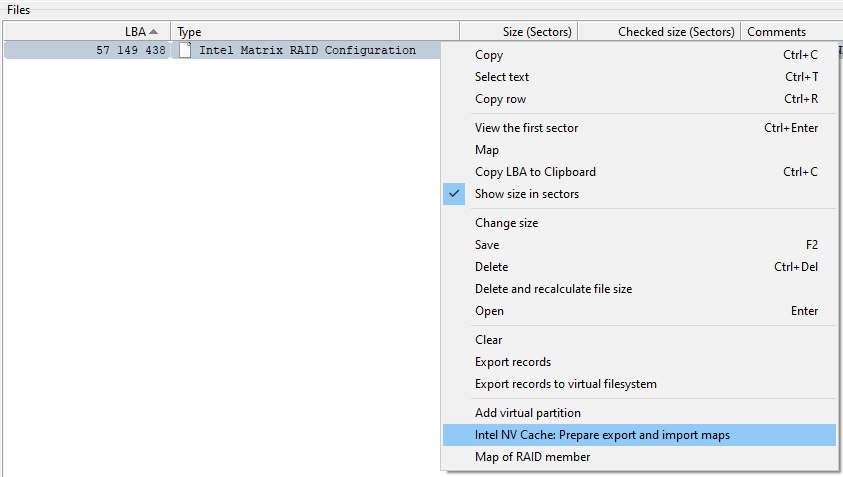Select the Copy row menu entry
The image size is (843, 477).
click(x=500, y=99)
